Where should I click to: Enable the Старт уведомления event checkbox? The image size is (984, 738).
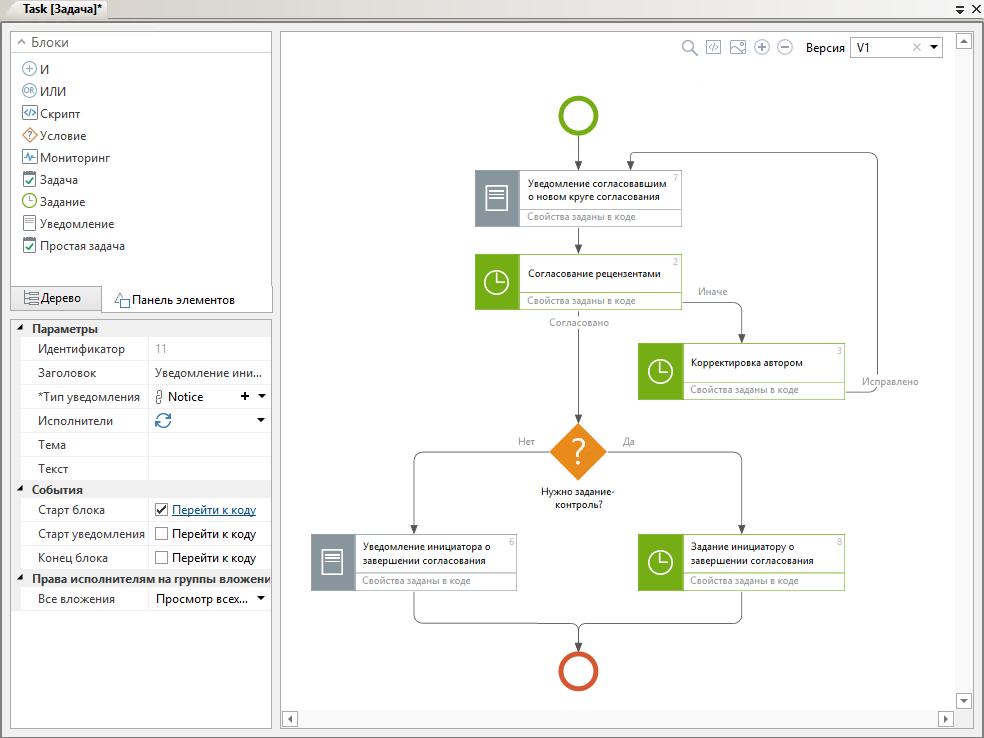coord(161,534)
